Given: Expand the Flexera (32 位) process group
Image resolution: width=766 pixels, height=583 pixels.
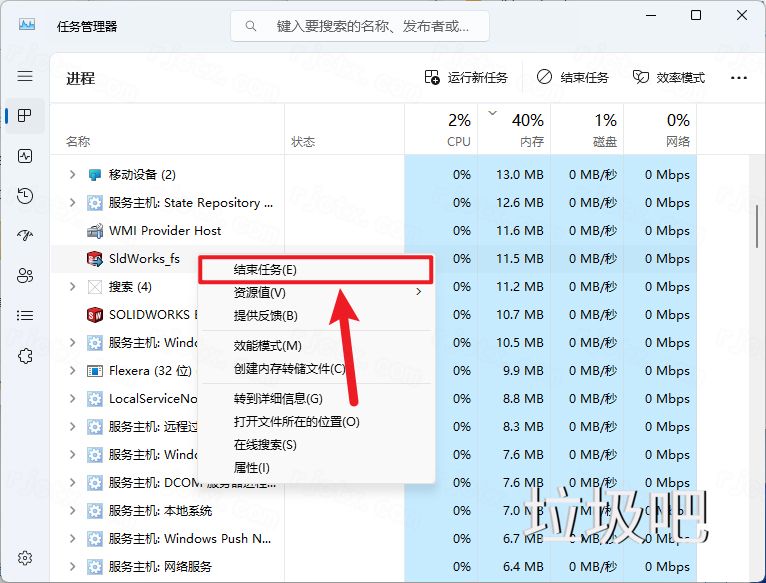Looking at the screenshot, I should [x=72, y=371].
